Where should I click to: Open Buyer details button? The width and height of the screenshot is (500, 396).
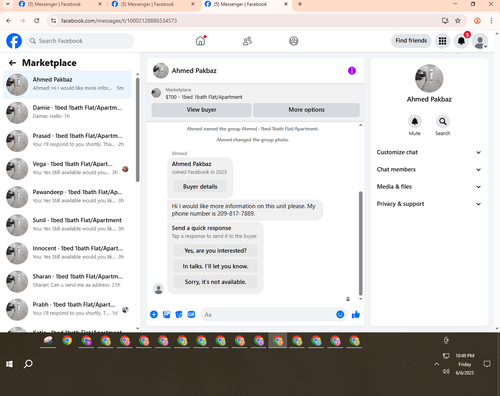coord(200,187)
